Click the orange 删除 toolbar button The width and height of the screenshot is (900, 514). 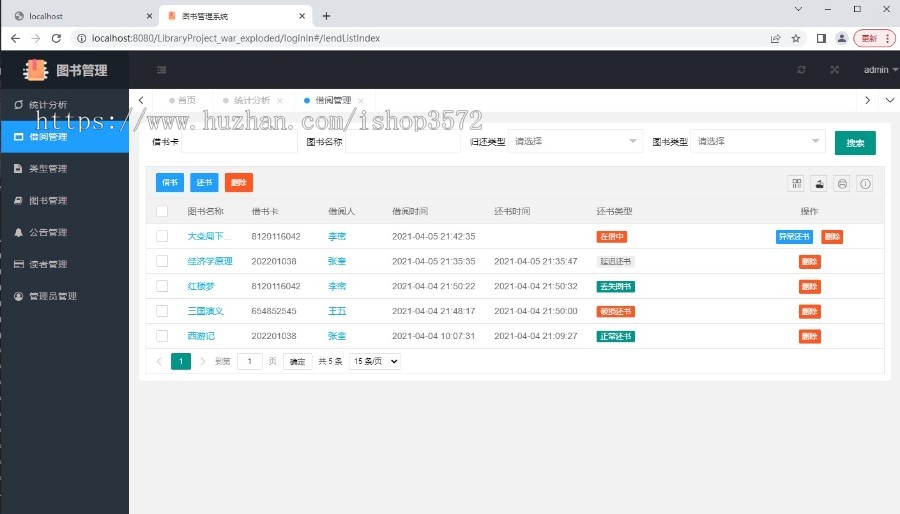[239, 182]
